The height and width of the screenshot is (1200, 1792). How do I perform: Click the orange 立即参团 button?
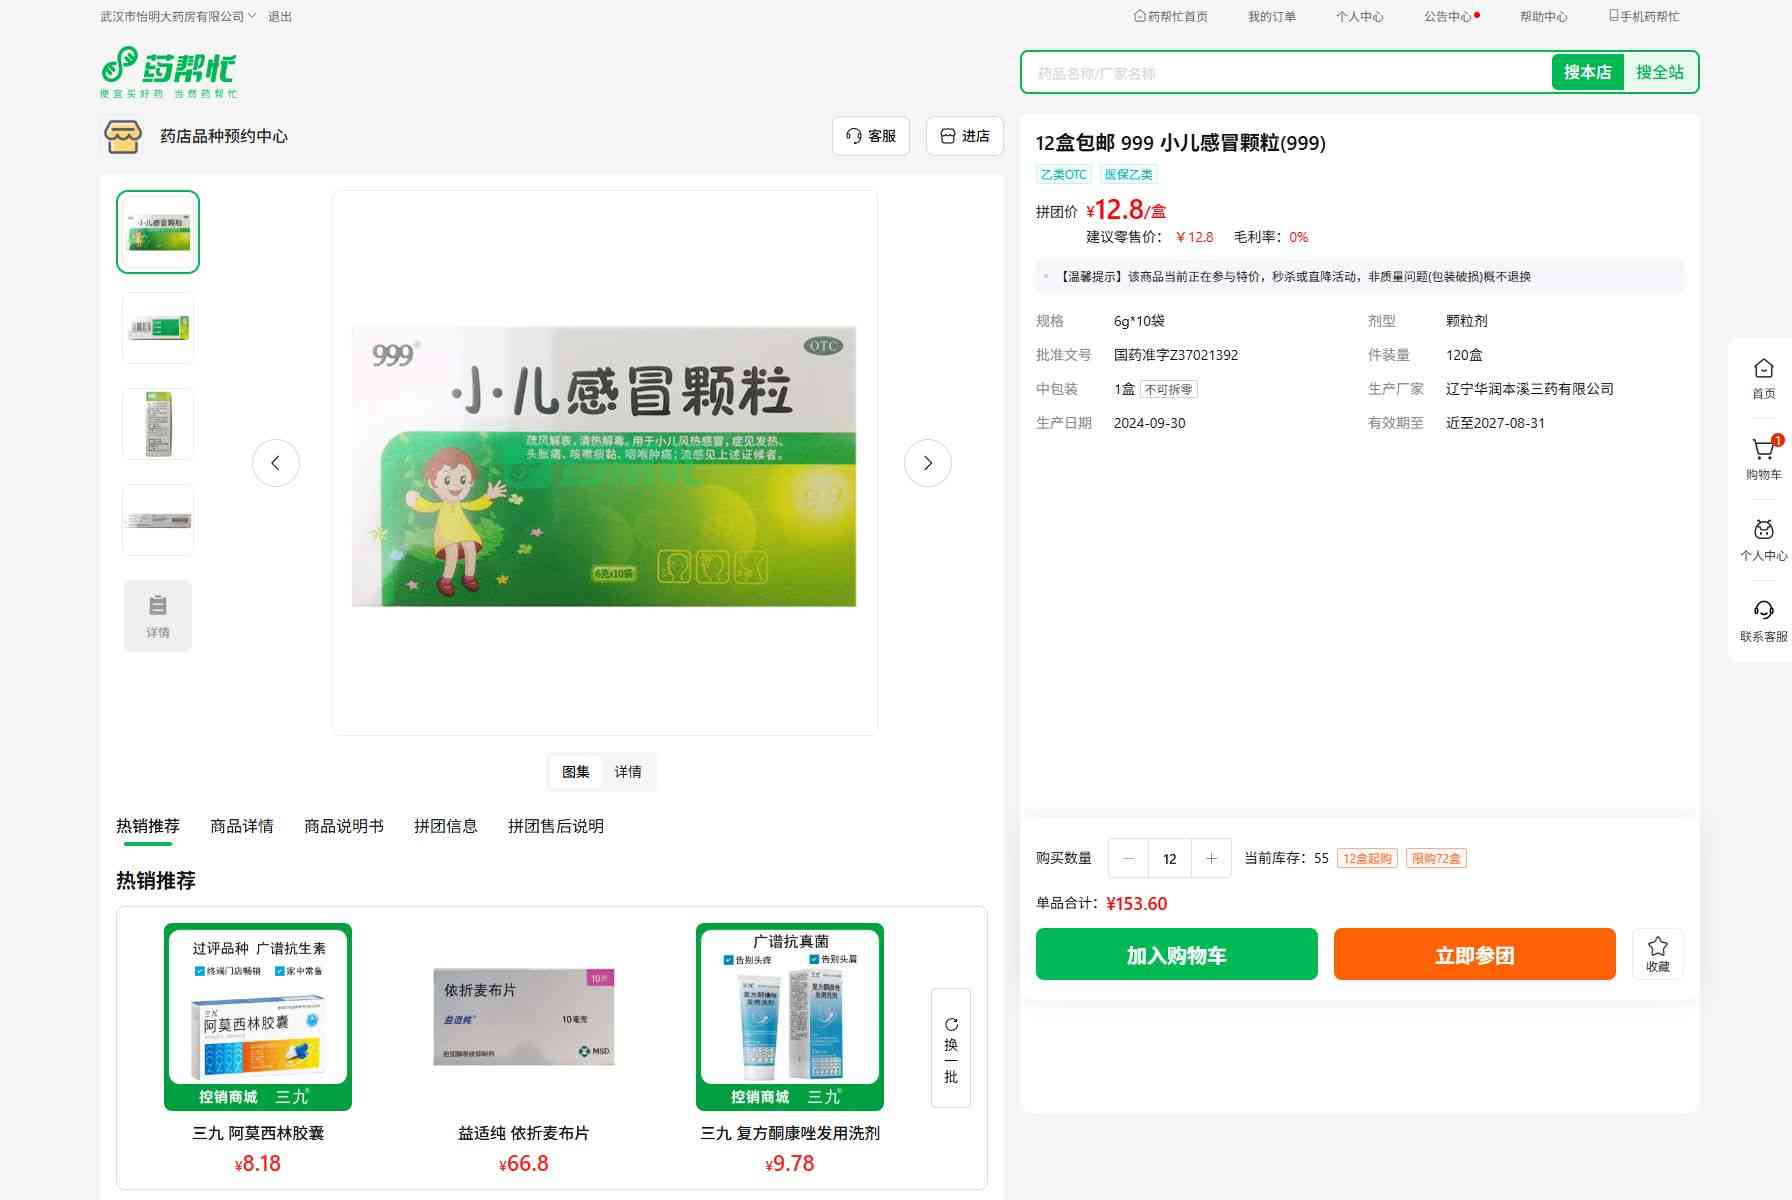[1474, 954]
